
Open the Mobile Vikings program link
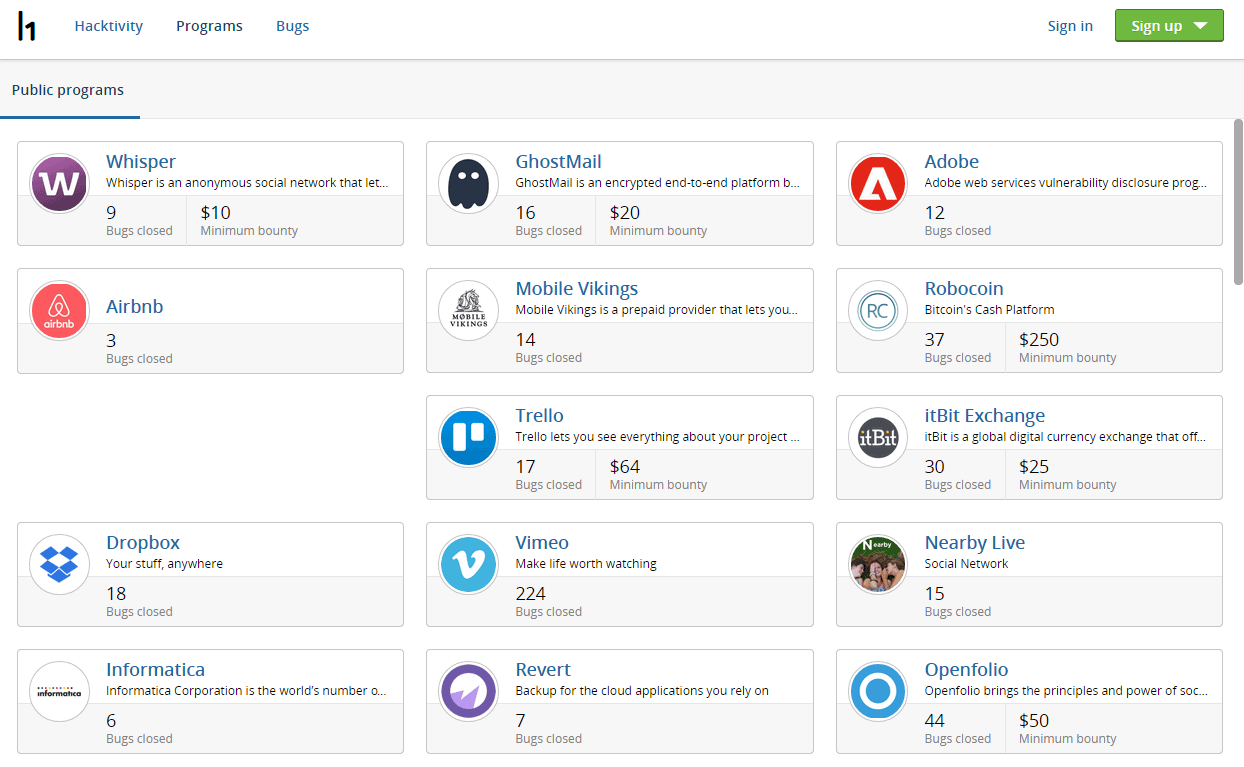576,289
